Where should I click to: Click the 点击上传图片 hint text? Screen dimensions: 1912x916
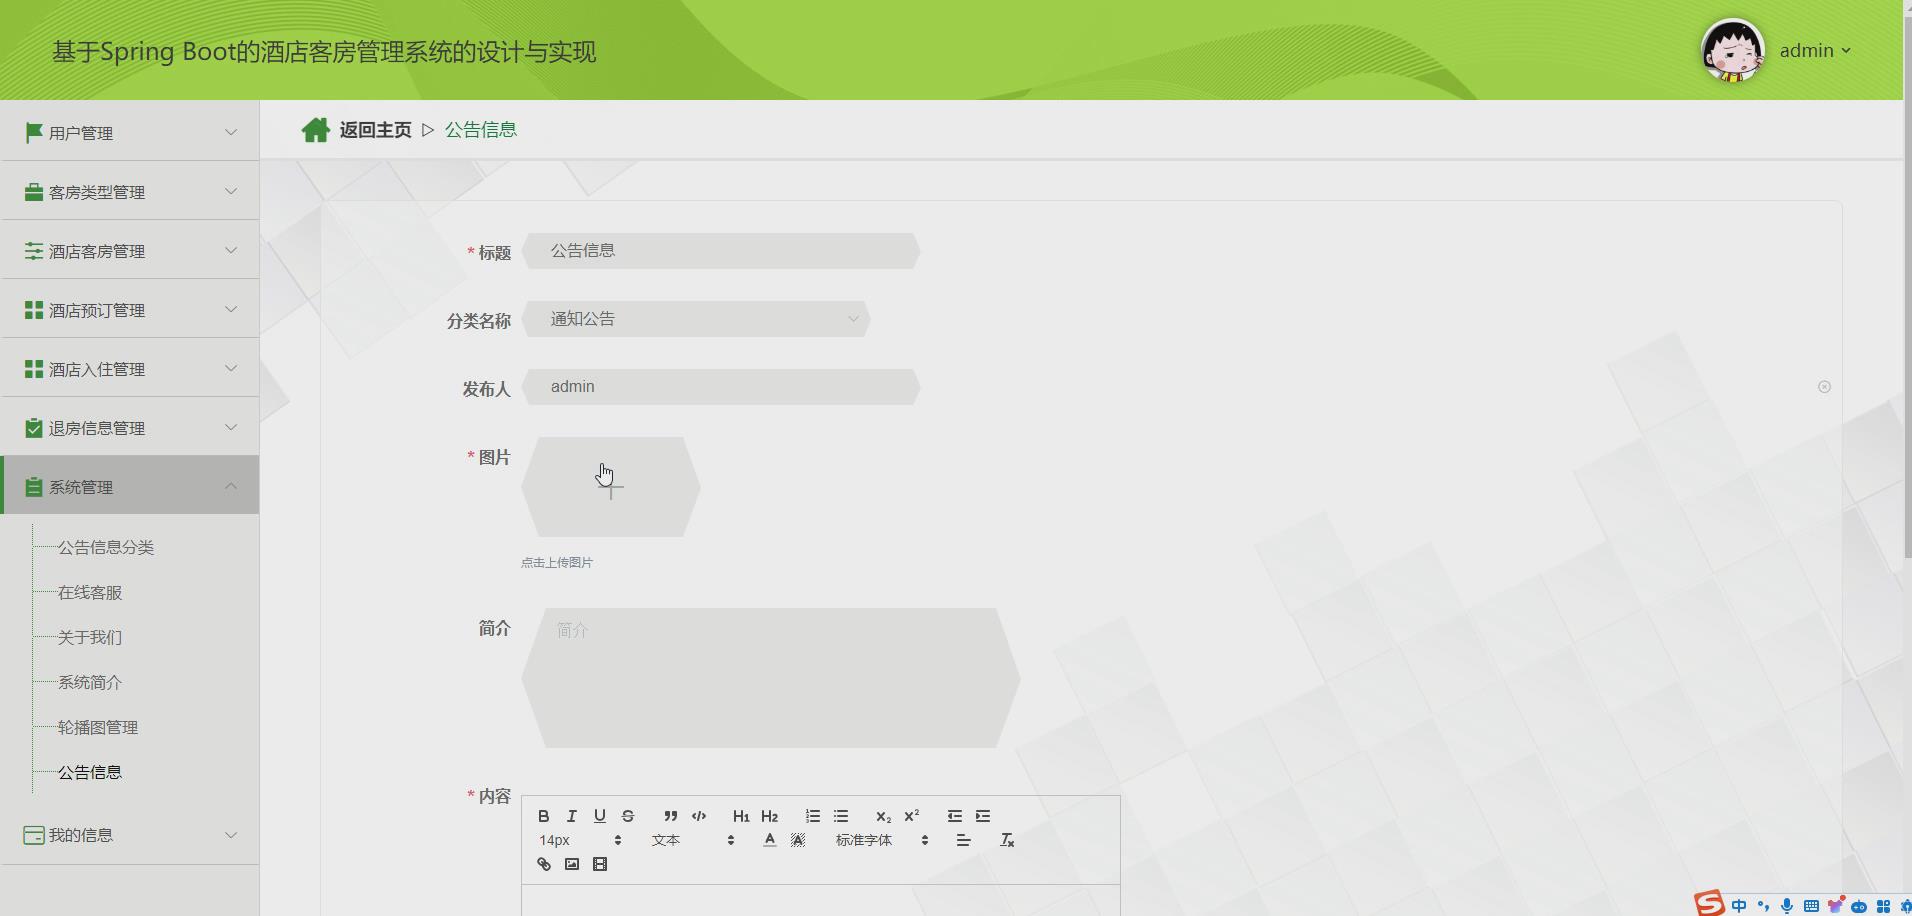pyautogui.click(x=557, y=563)
